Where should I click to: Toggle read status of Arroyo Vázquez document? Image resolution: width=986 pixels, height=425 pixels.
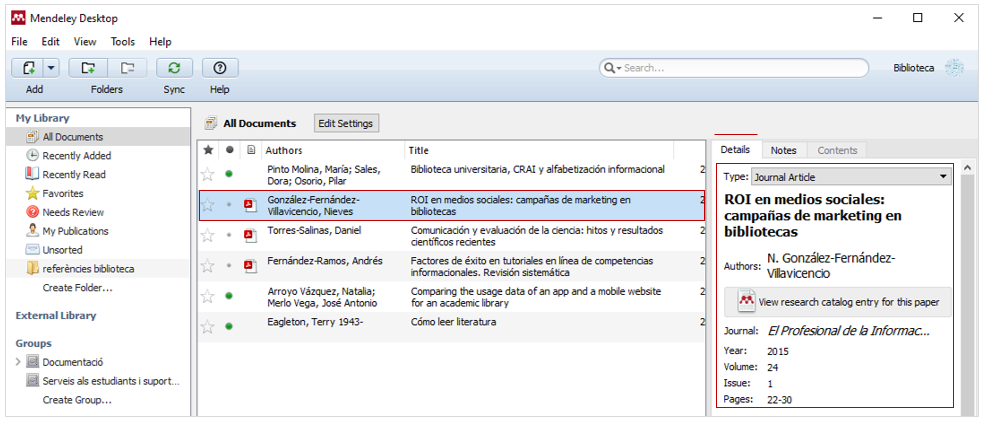pyautogui.click(x=230, y=295)
